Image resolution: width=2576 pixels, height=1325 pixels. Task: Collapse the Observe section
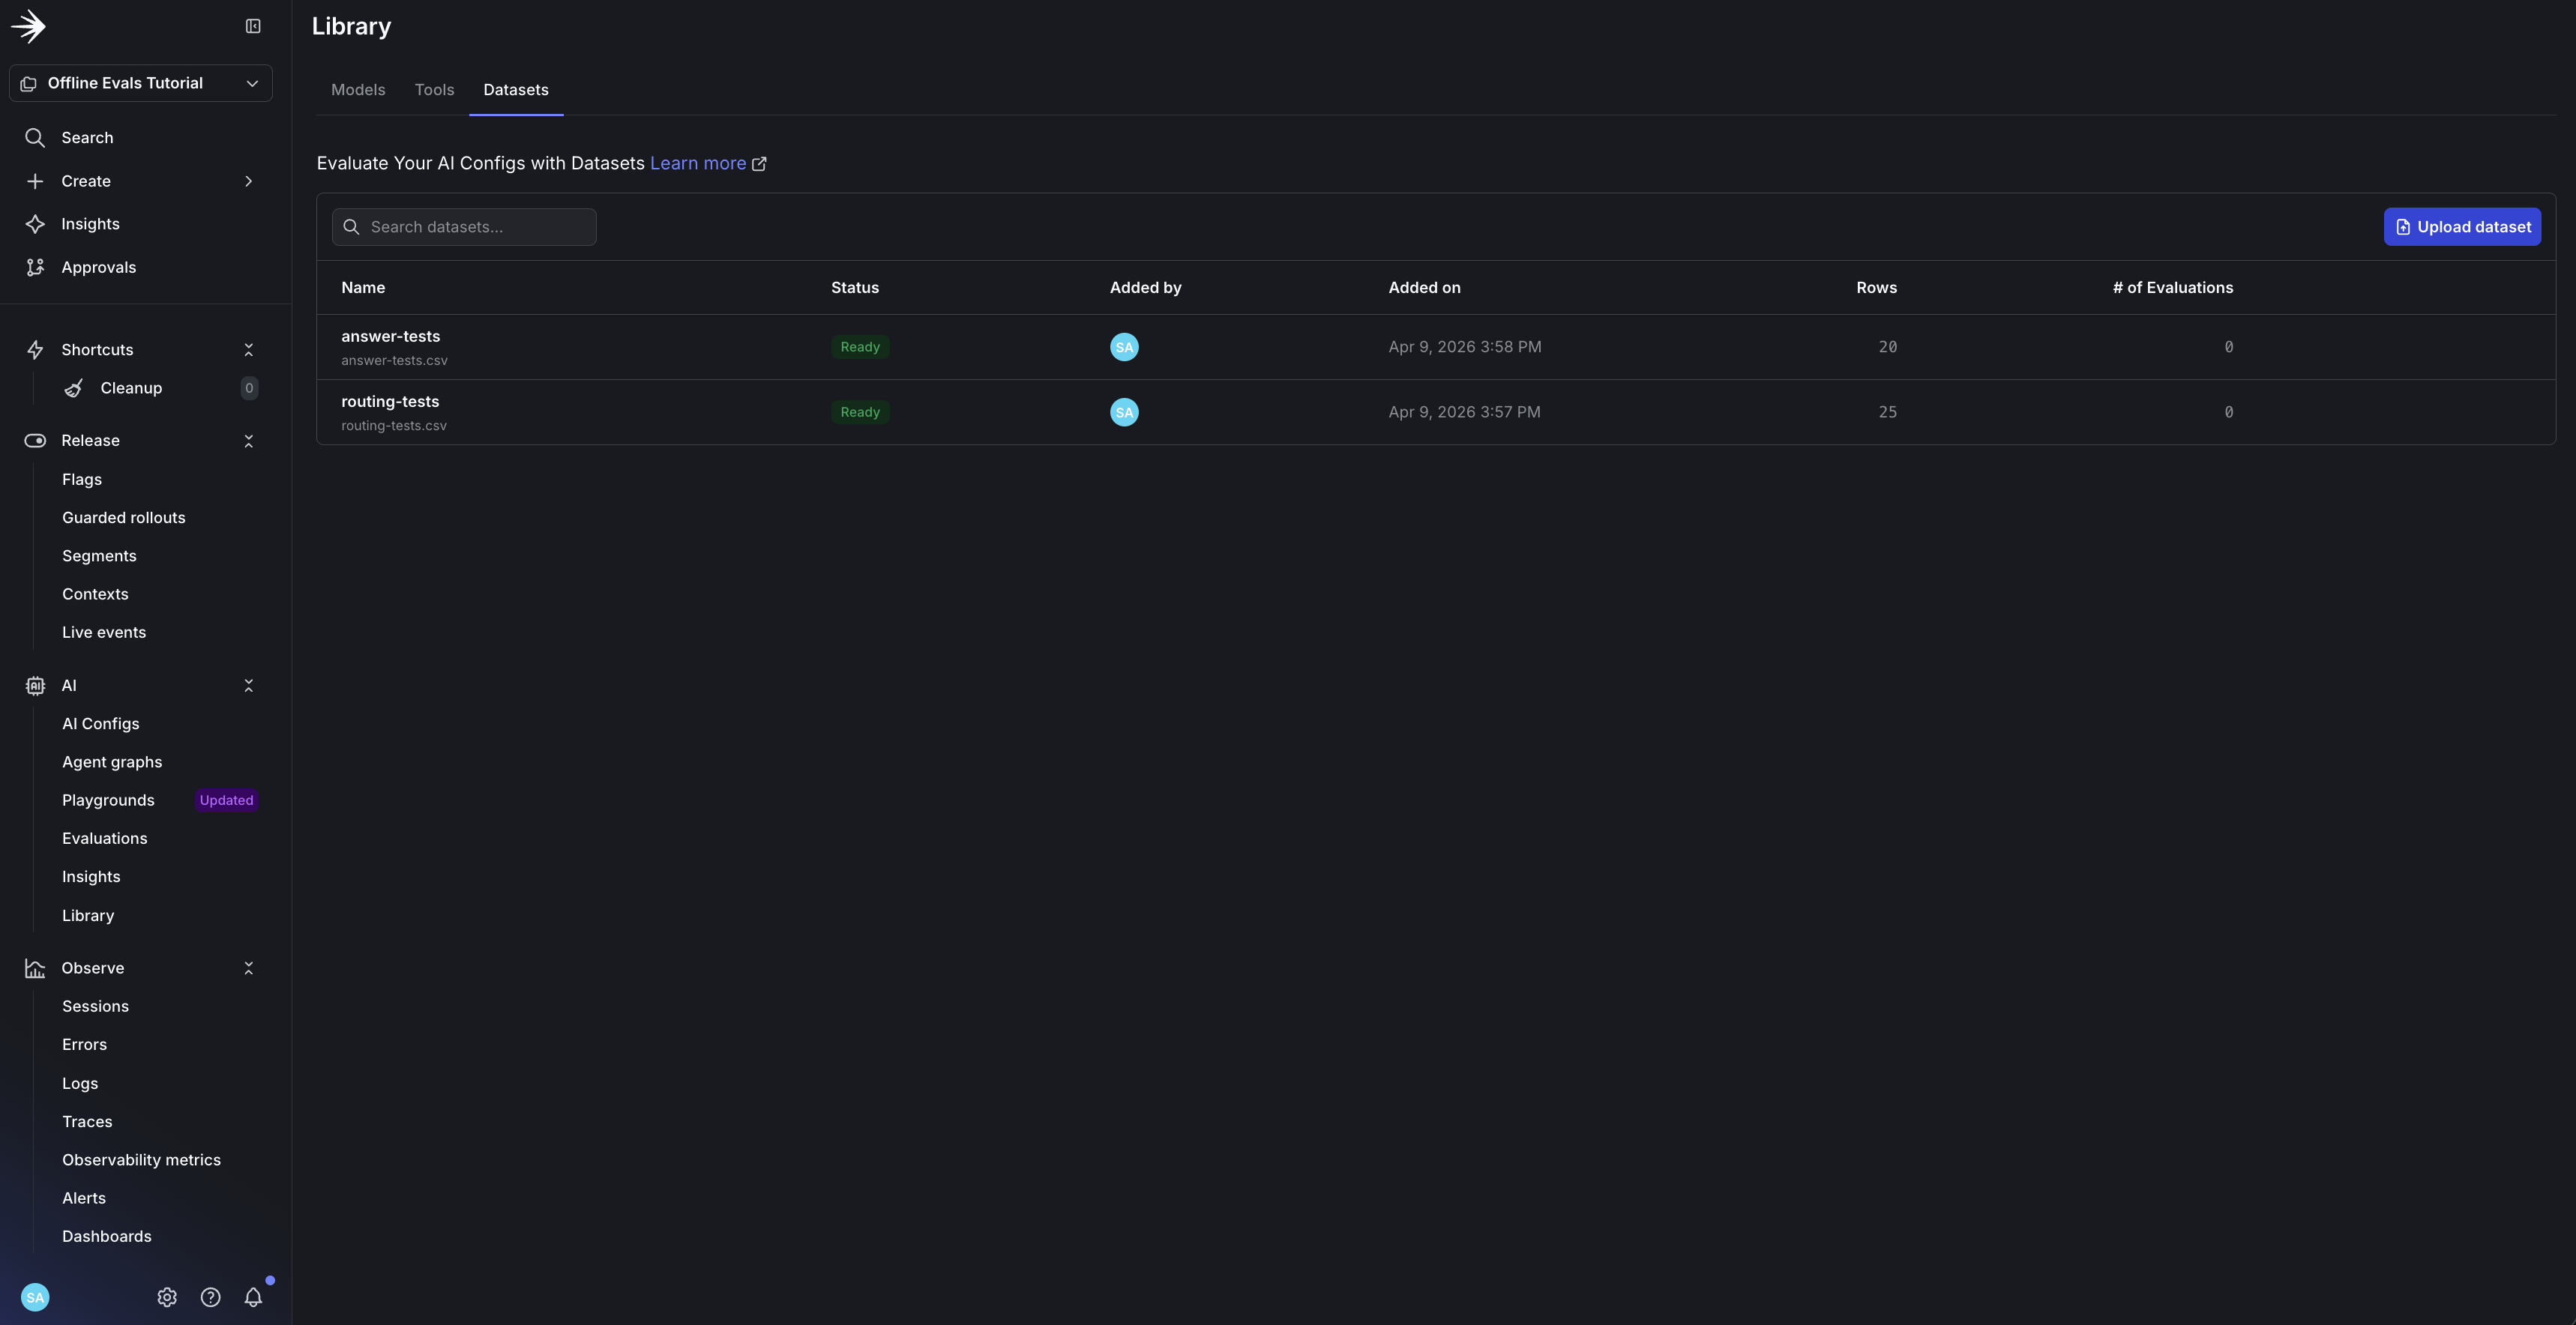248,968
